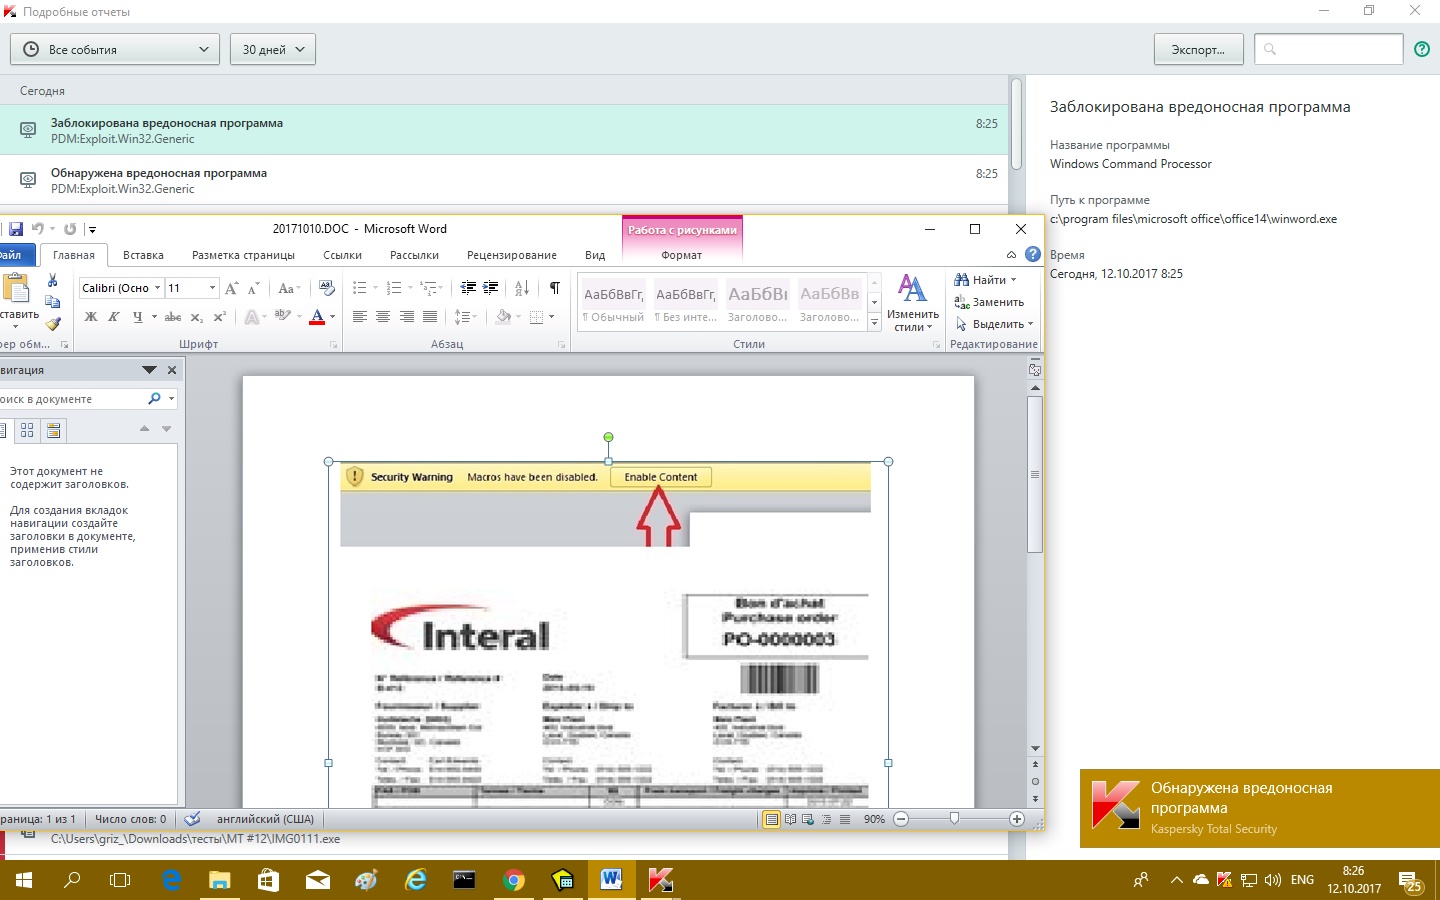Open the 'Все события' filter dropdown
The width and height of the screenshot is (1440, 900).
[x=115, y=49]
